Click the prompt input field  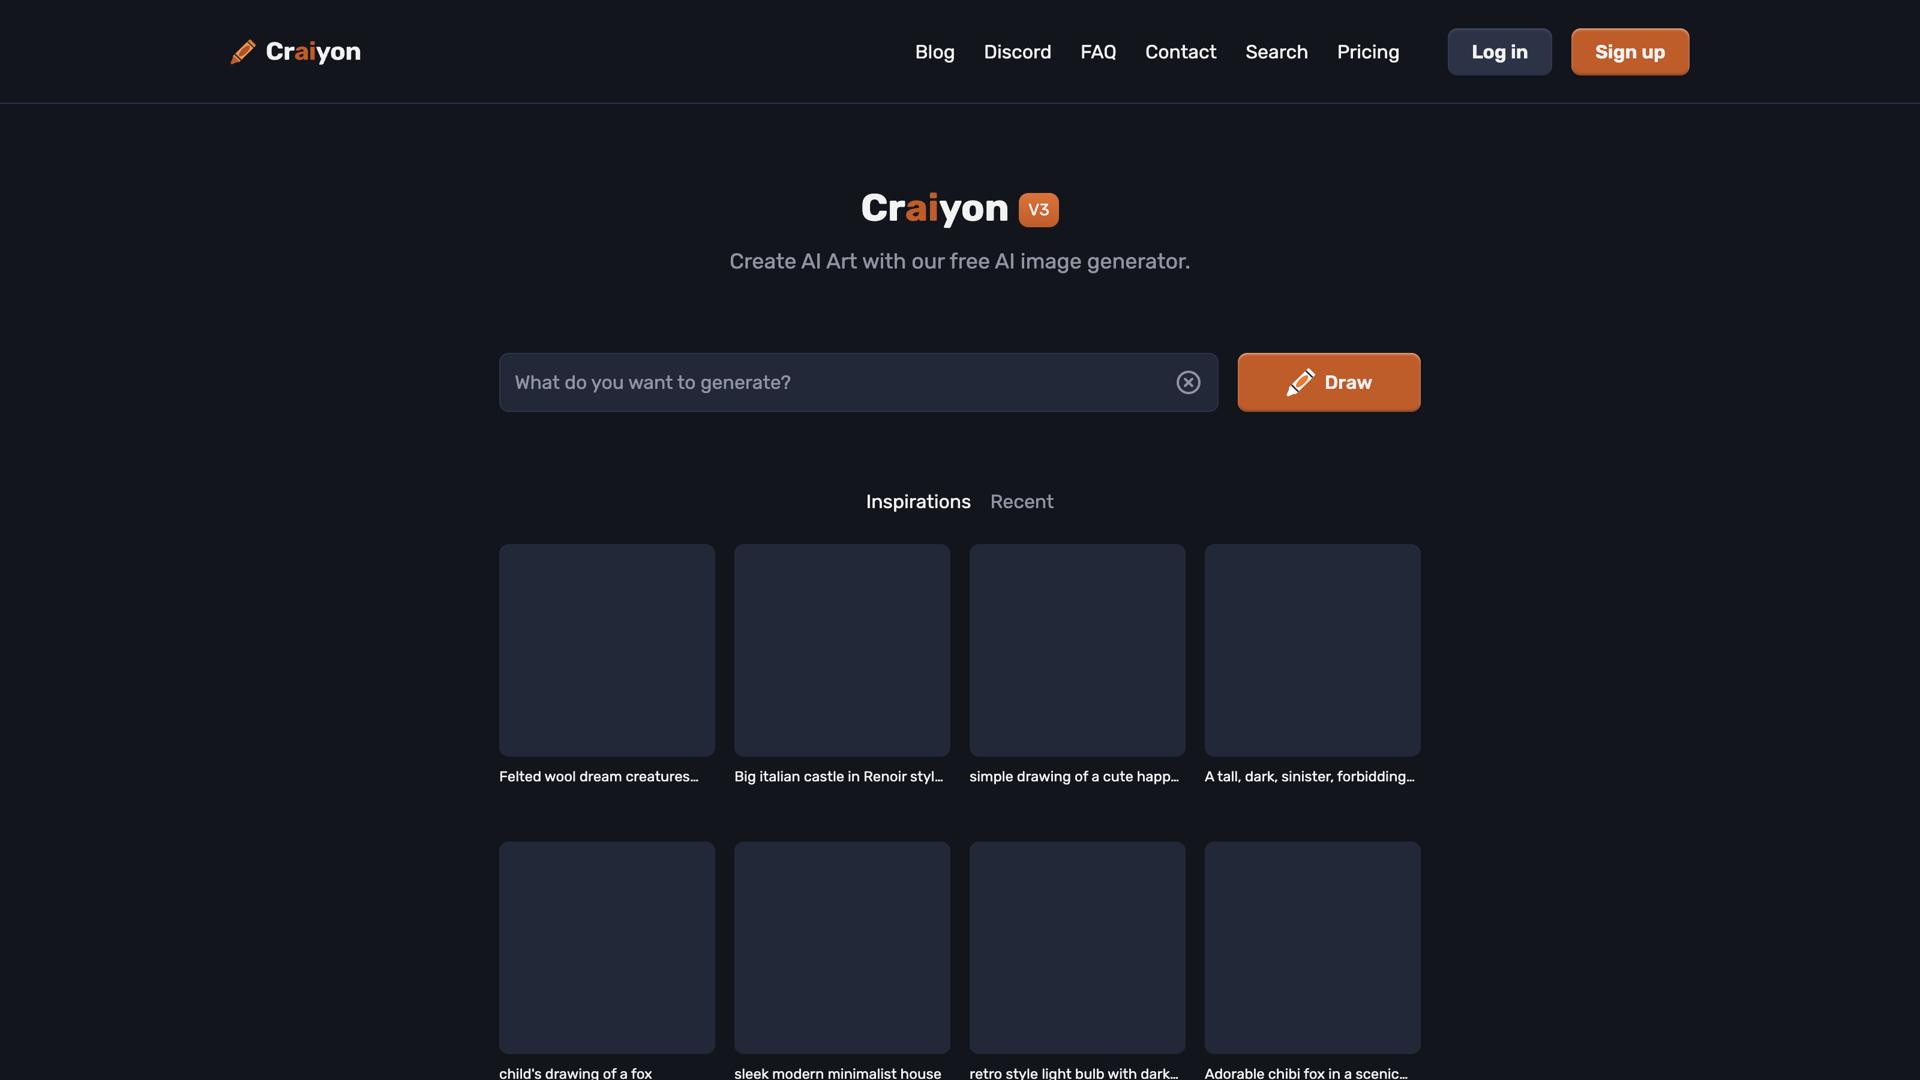835,383
